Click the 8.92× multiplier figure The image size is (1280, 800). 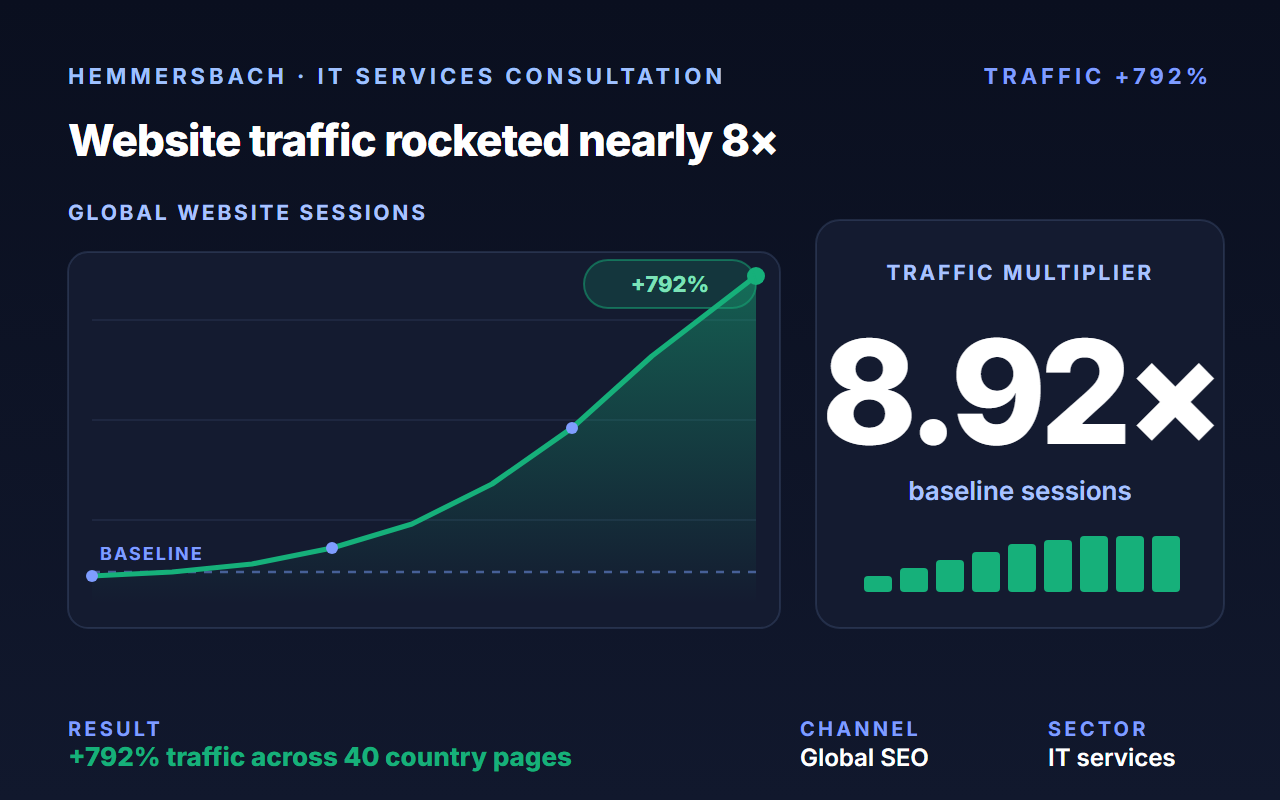1020,391
